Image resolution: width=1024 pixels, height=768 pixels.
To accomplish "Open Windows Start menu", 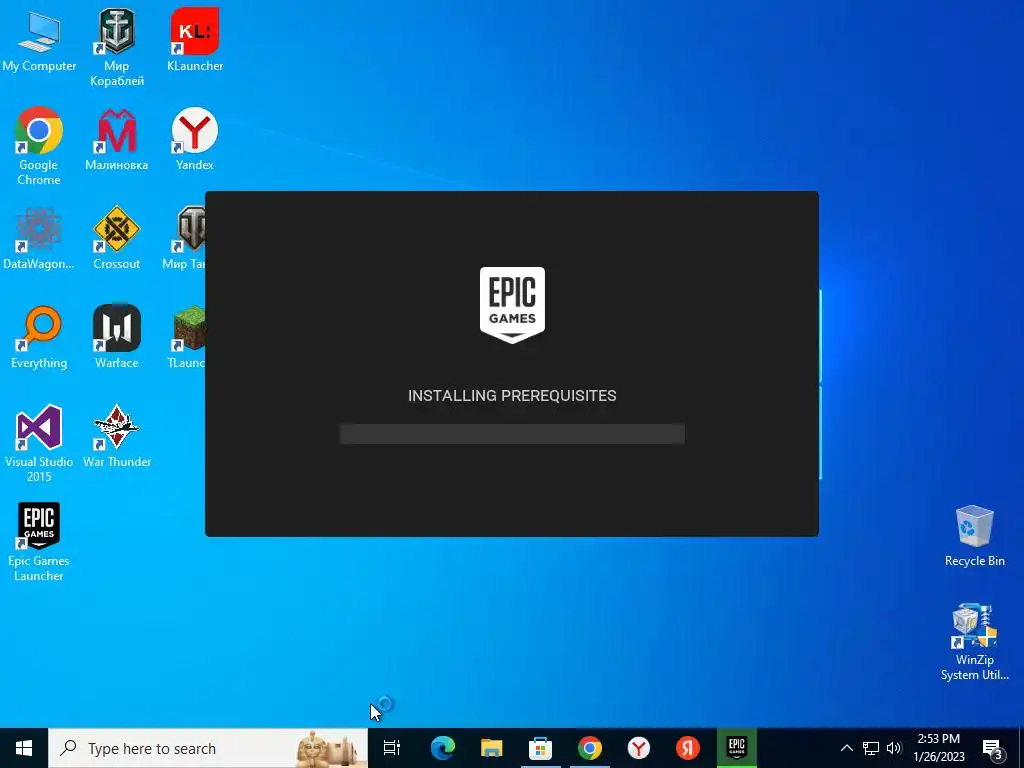I will pos(24,748).
